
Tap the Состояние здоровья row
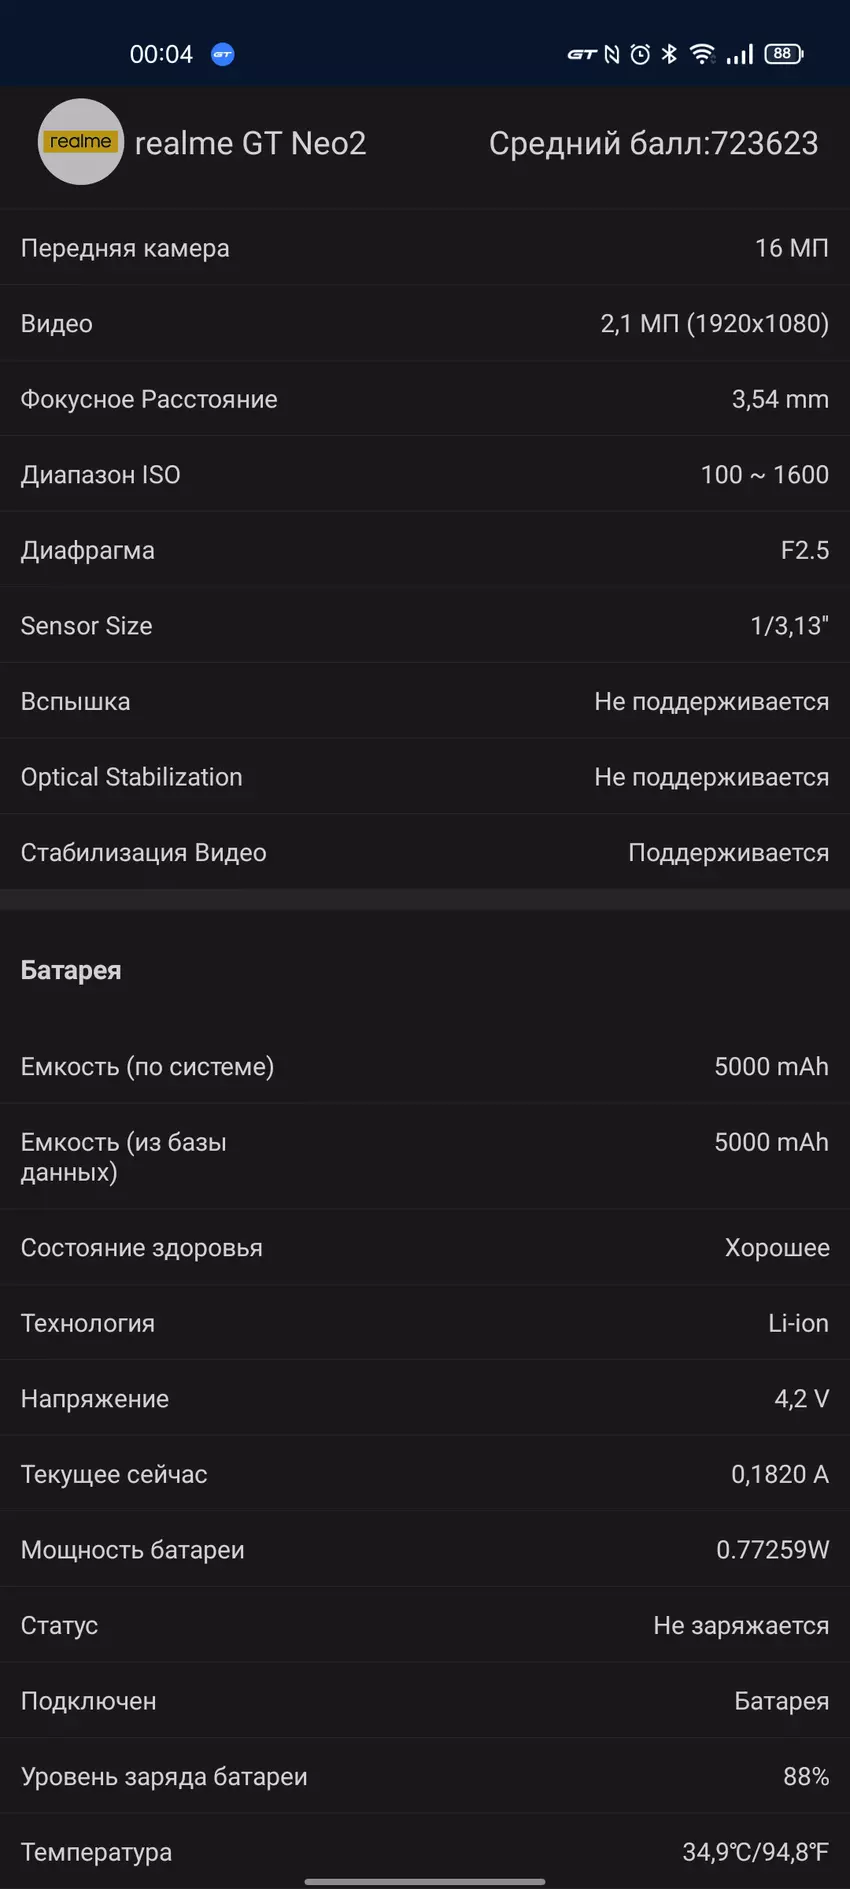[x=424, y=1248]
